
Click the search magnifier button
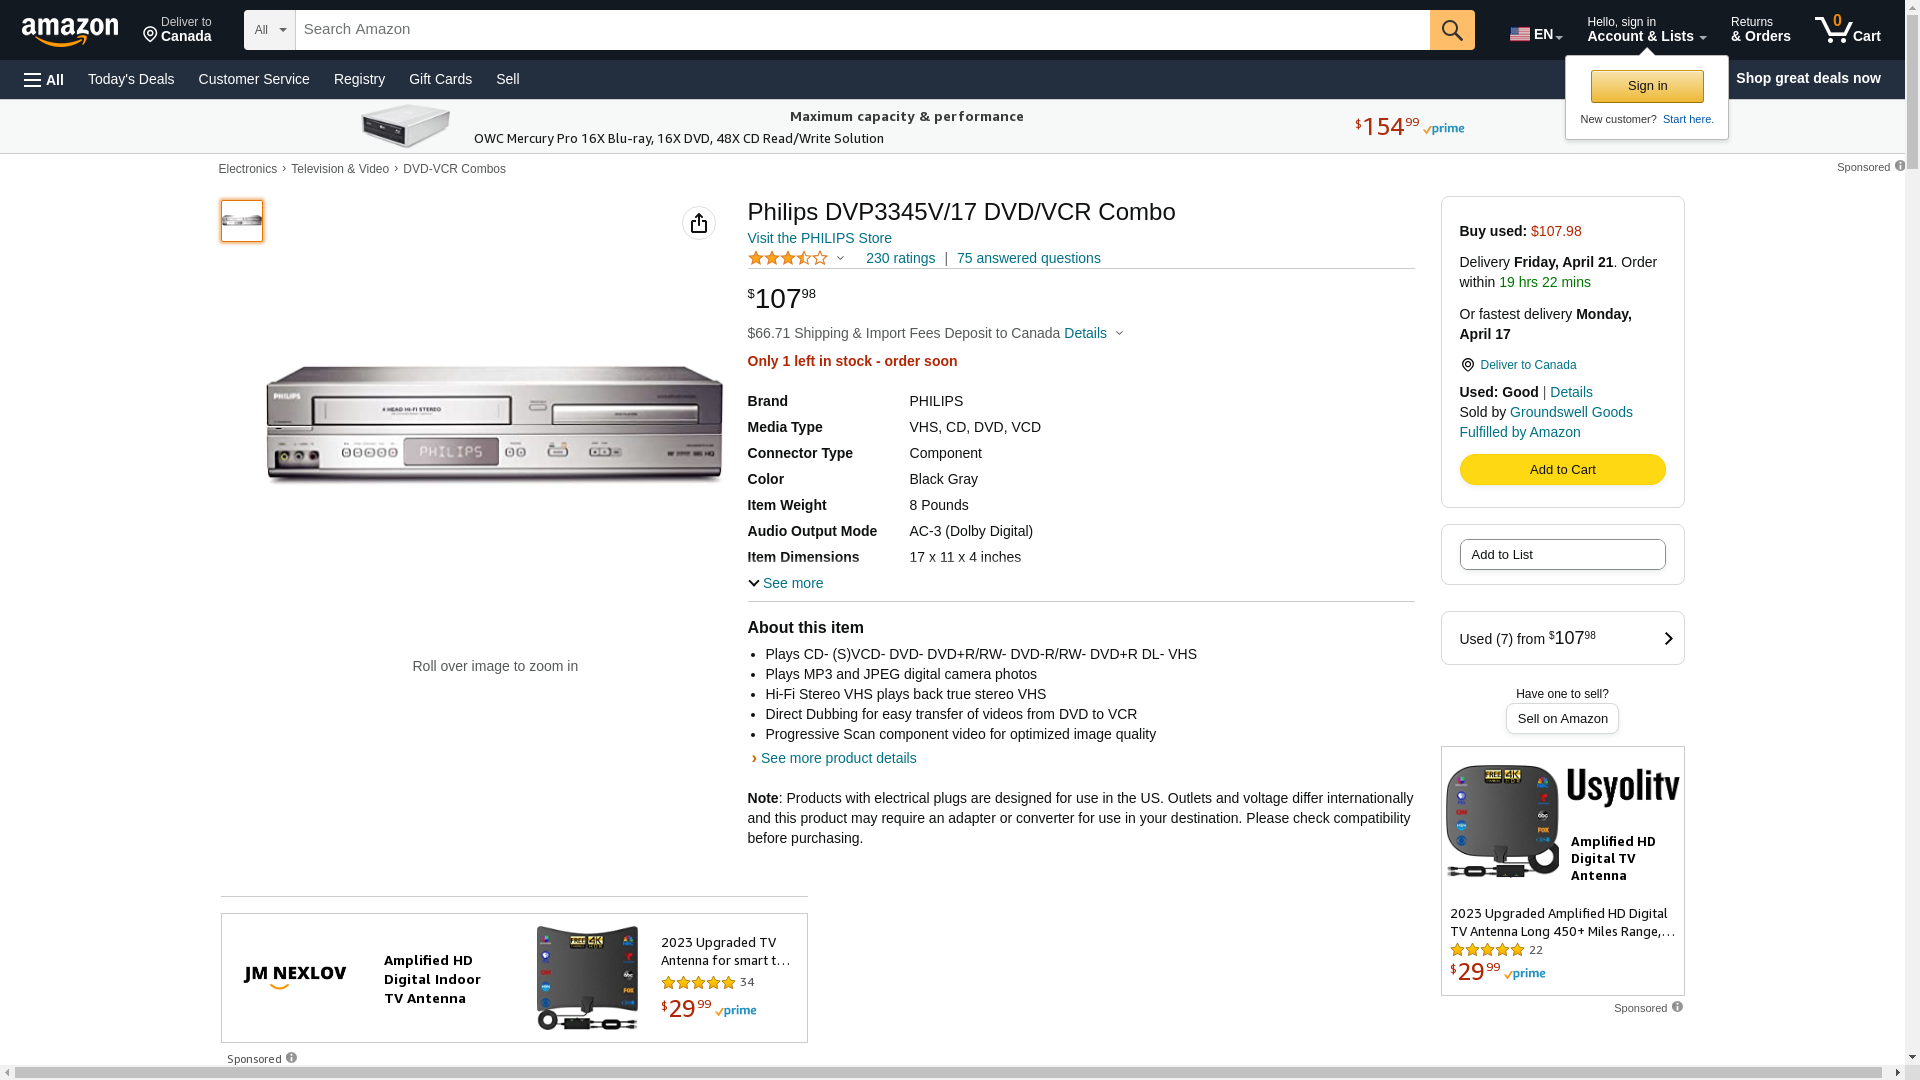point(1452,30)
